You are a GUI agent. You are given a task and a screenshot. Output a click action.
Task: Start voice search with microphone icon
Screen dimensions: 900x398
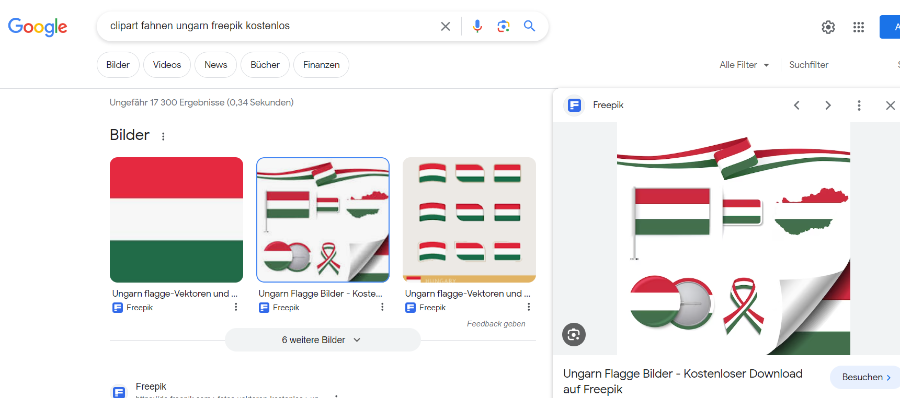pos(477,26)
